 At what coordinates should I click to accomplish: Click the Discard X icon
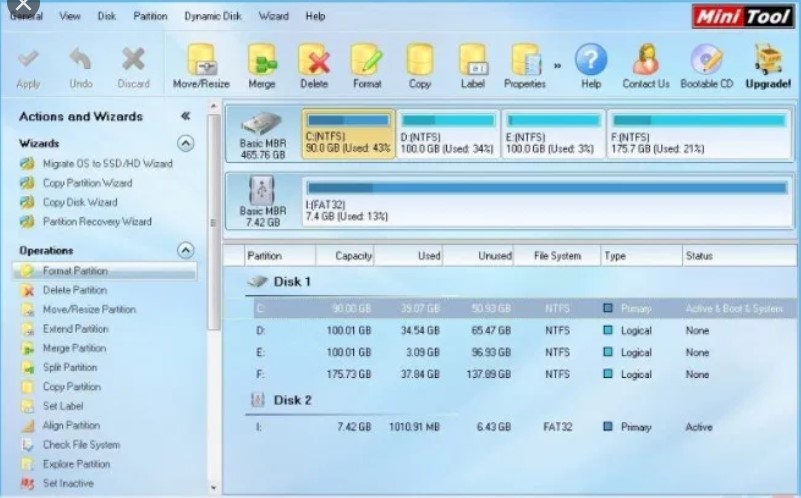[x=133, y=60]
